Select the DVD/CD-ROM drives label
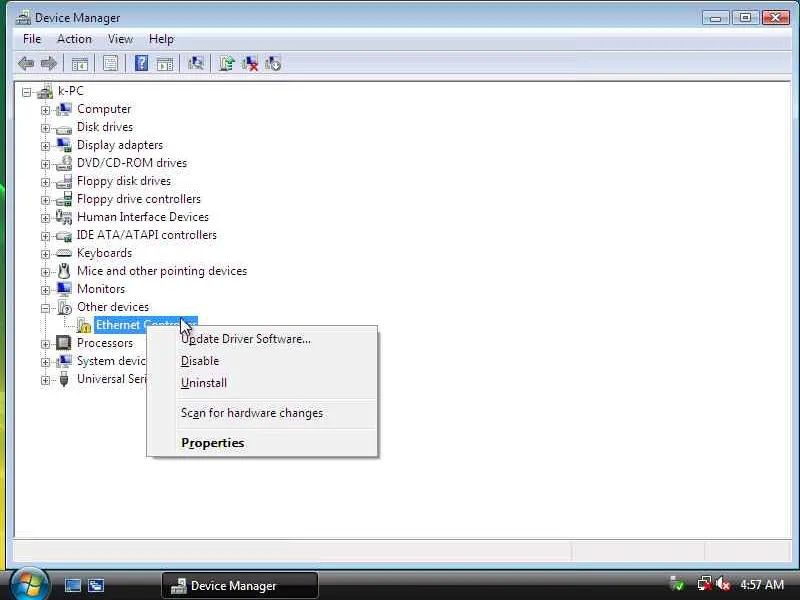Viewport: 800px width, 600px height. pos(132,163)
